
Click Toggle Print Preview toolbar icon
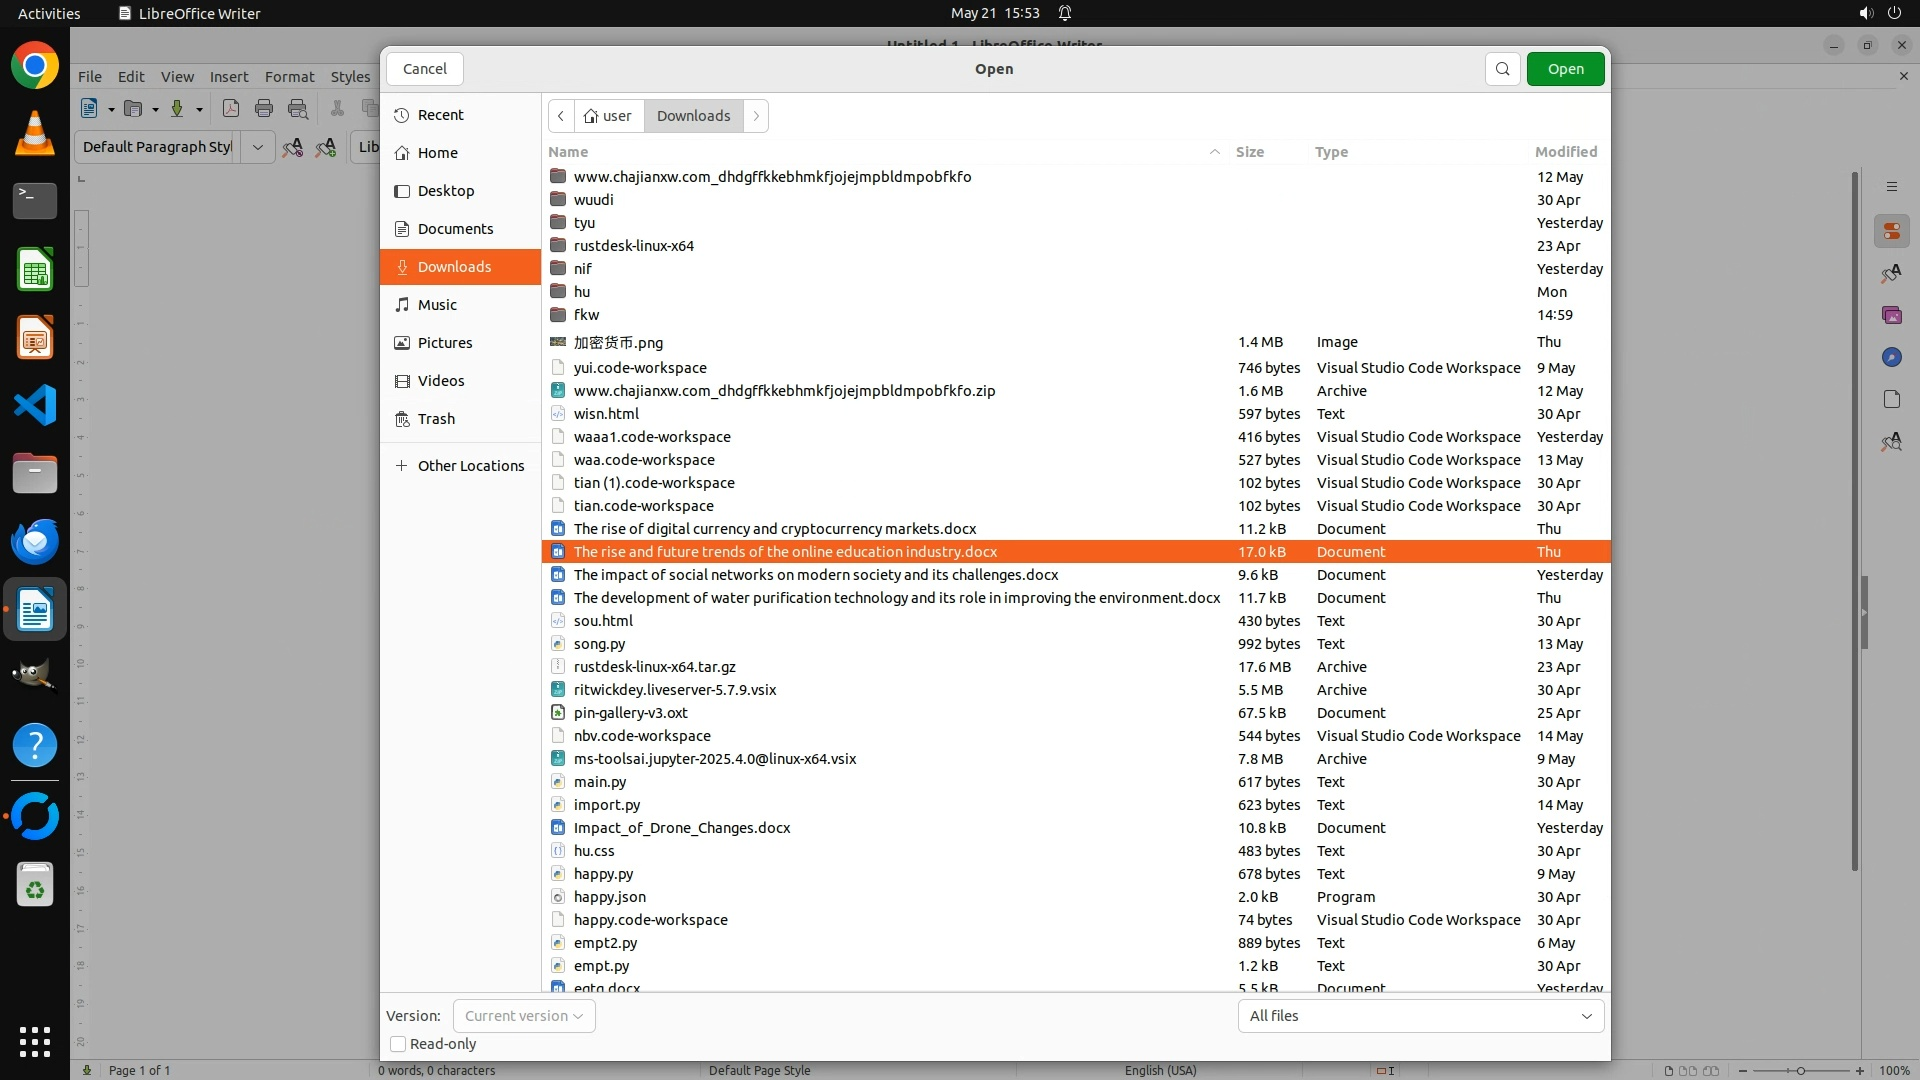pos(297,109)
